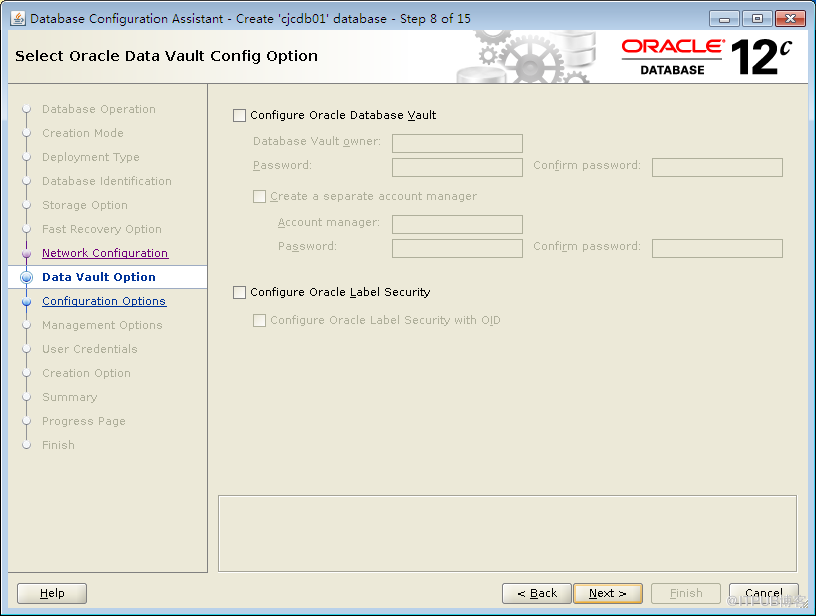Click the Fast Recovery Option step
Viewport: 816px width, 616px height.
click(102, 229)
